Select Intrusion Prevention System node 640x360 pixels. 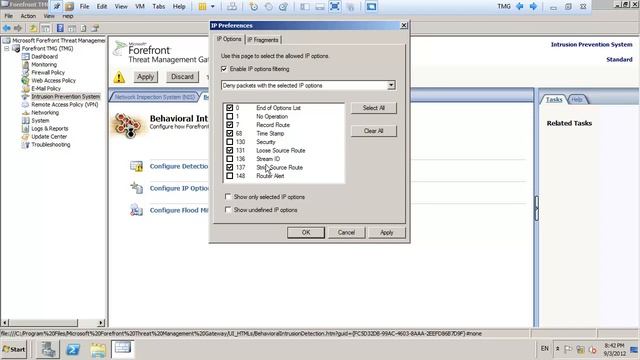65,96
